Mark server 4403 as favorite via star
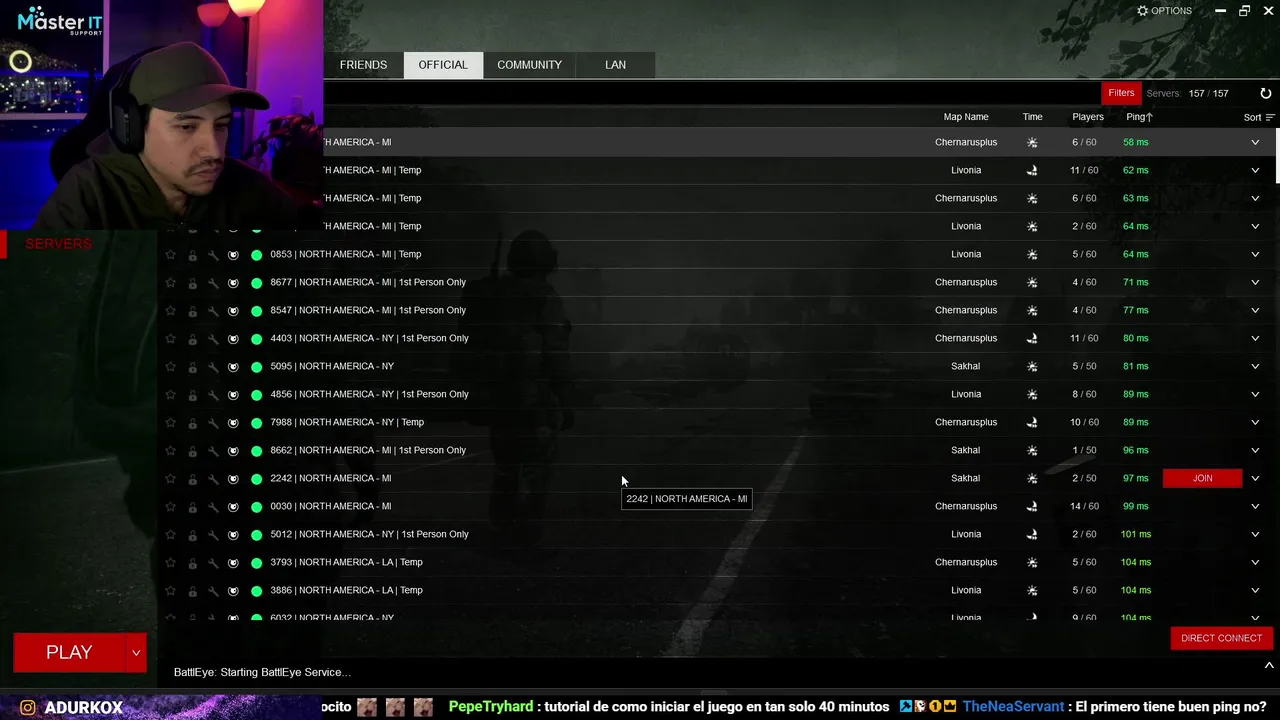 point(170,339)
